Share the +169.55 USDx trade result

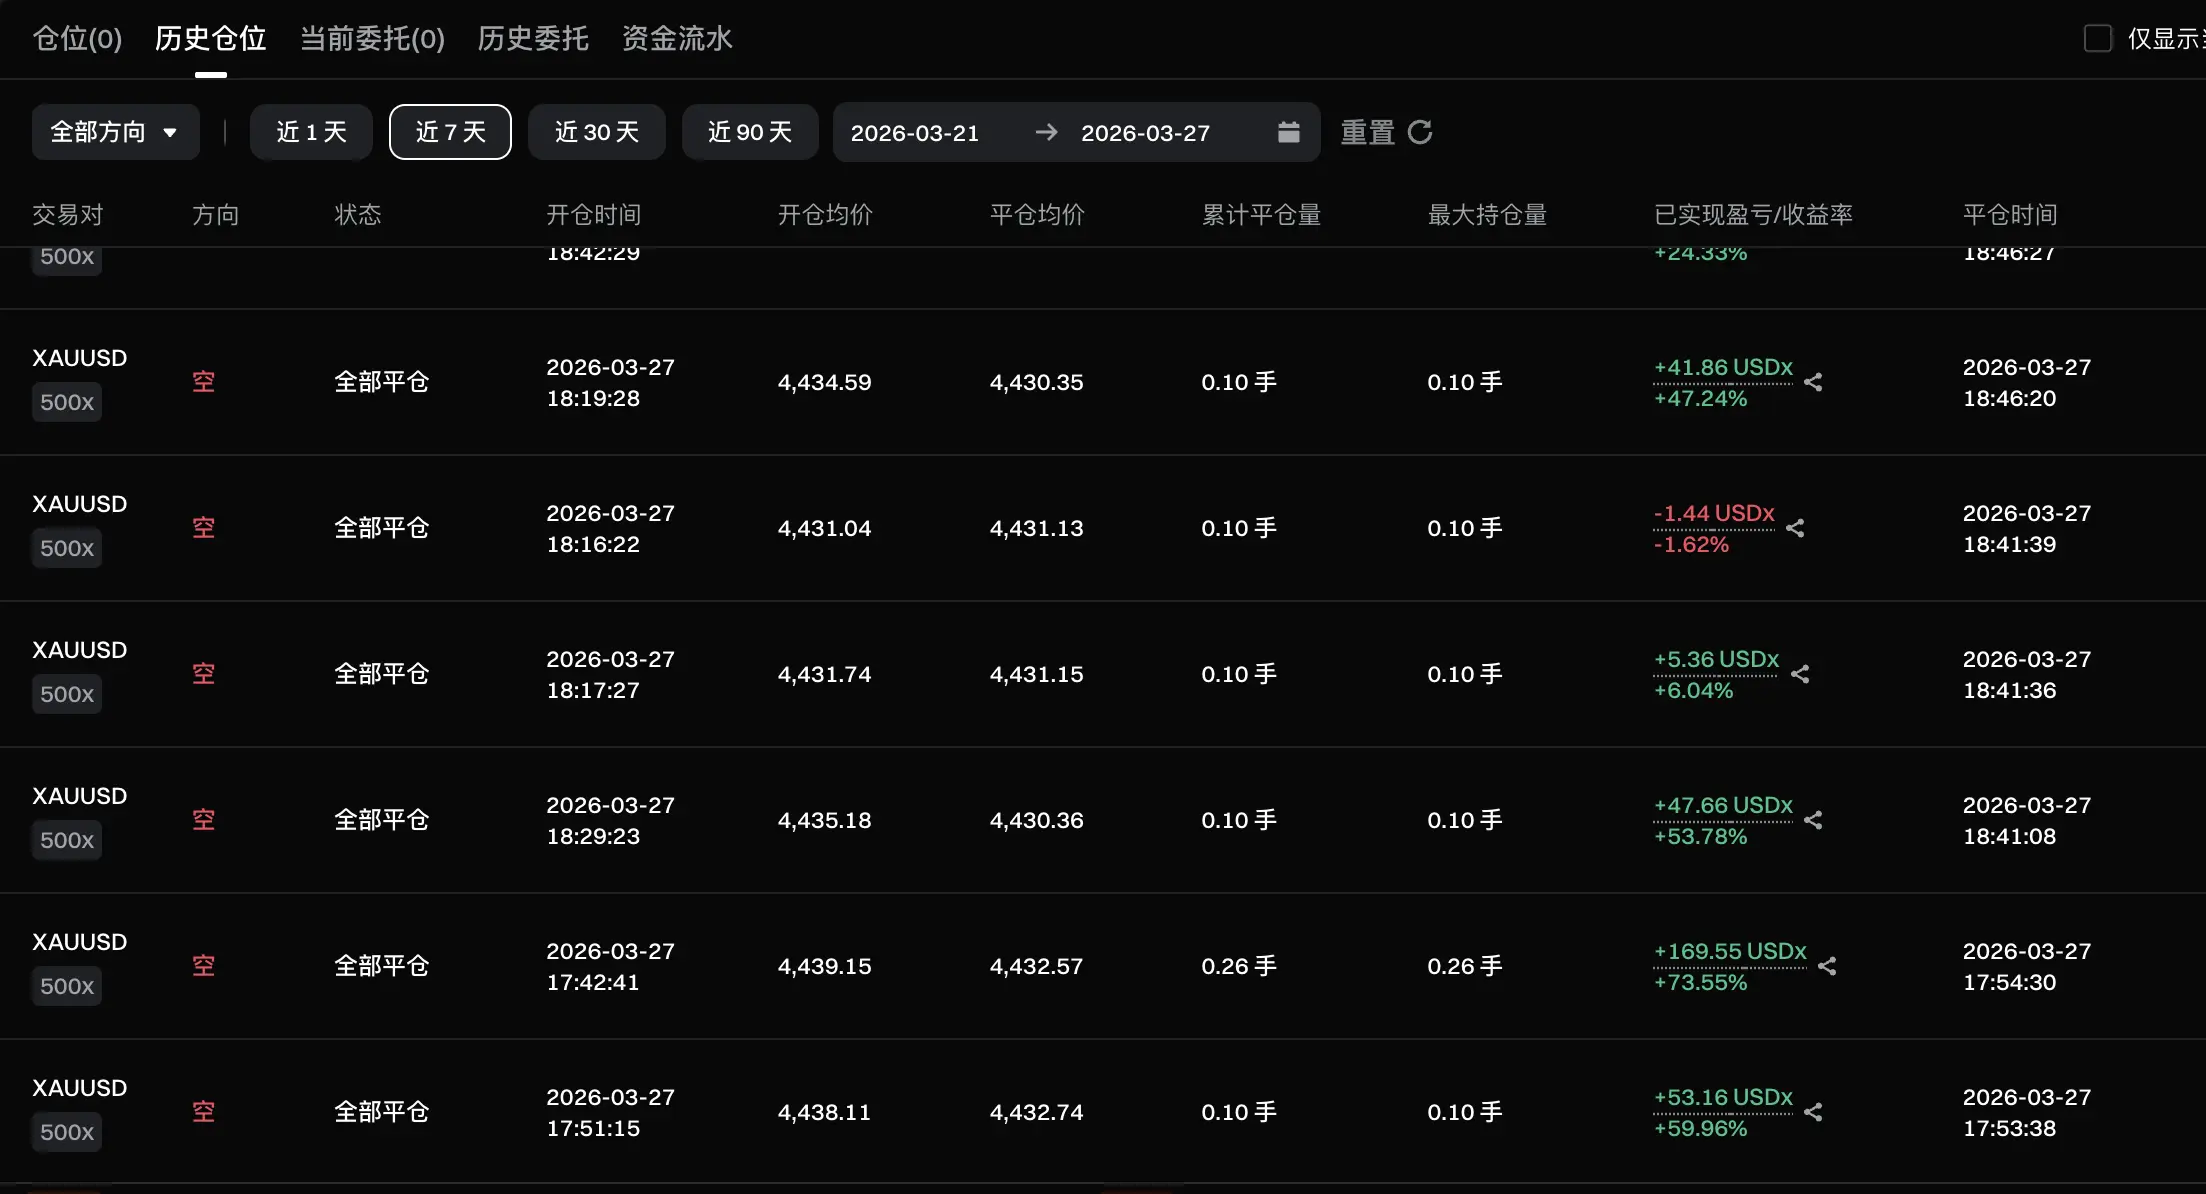pos(1827,966)
